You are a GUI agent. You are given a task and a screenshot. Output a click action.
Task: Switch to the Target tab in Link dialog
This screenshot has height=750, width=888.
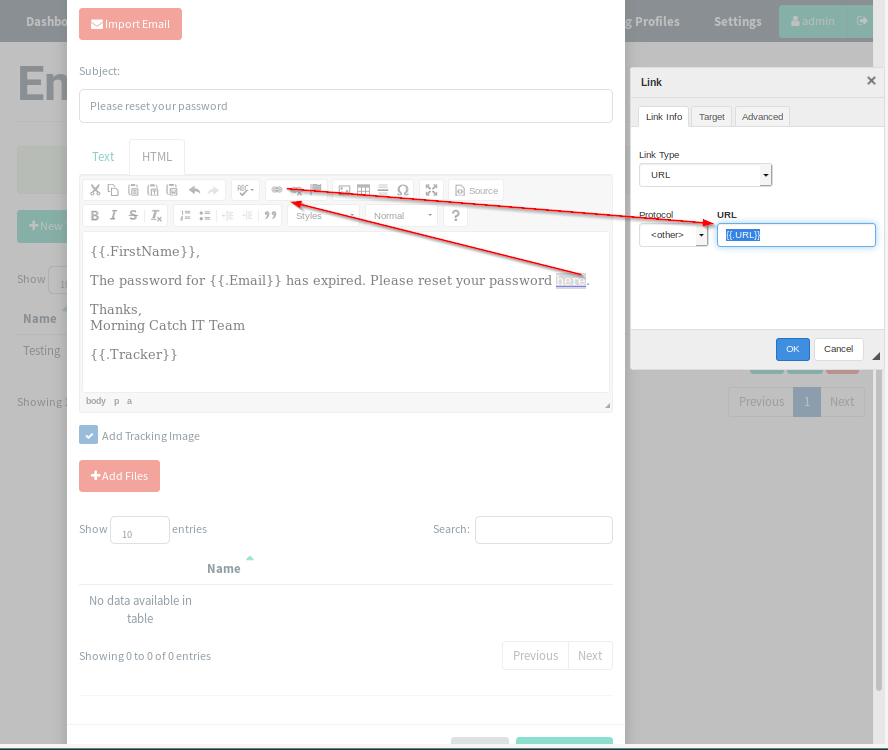712,117
